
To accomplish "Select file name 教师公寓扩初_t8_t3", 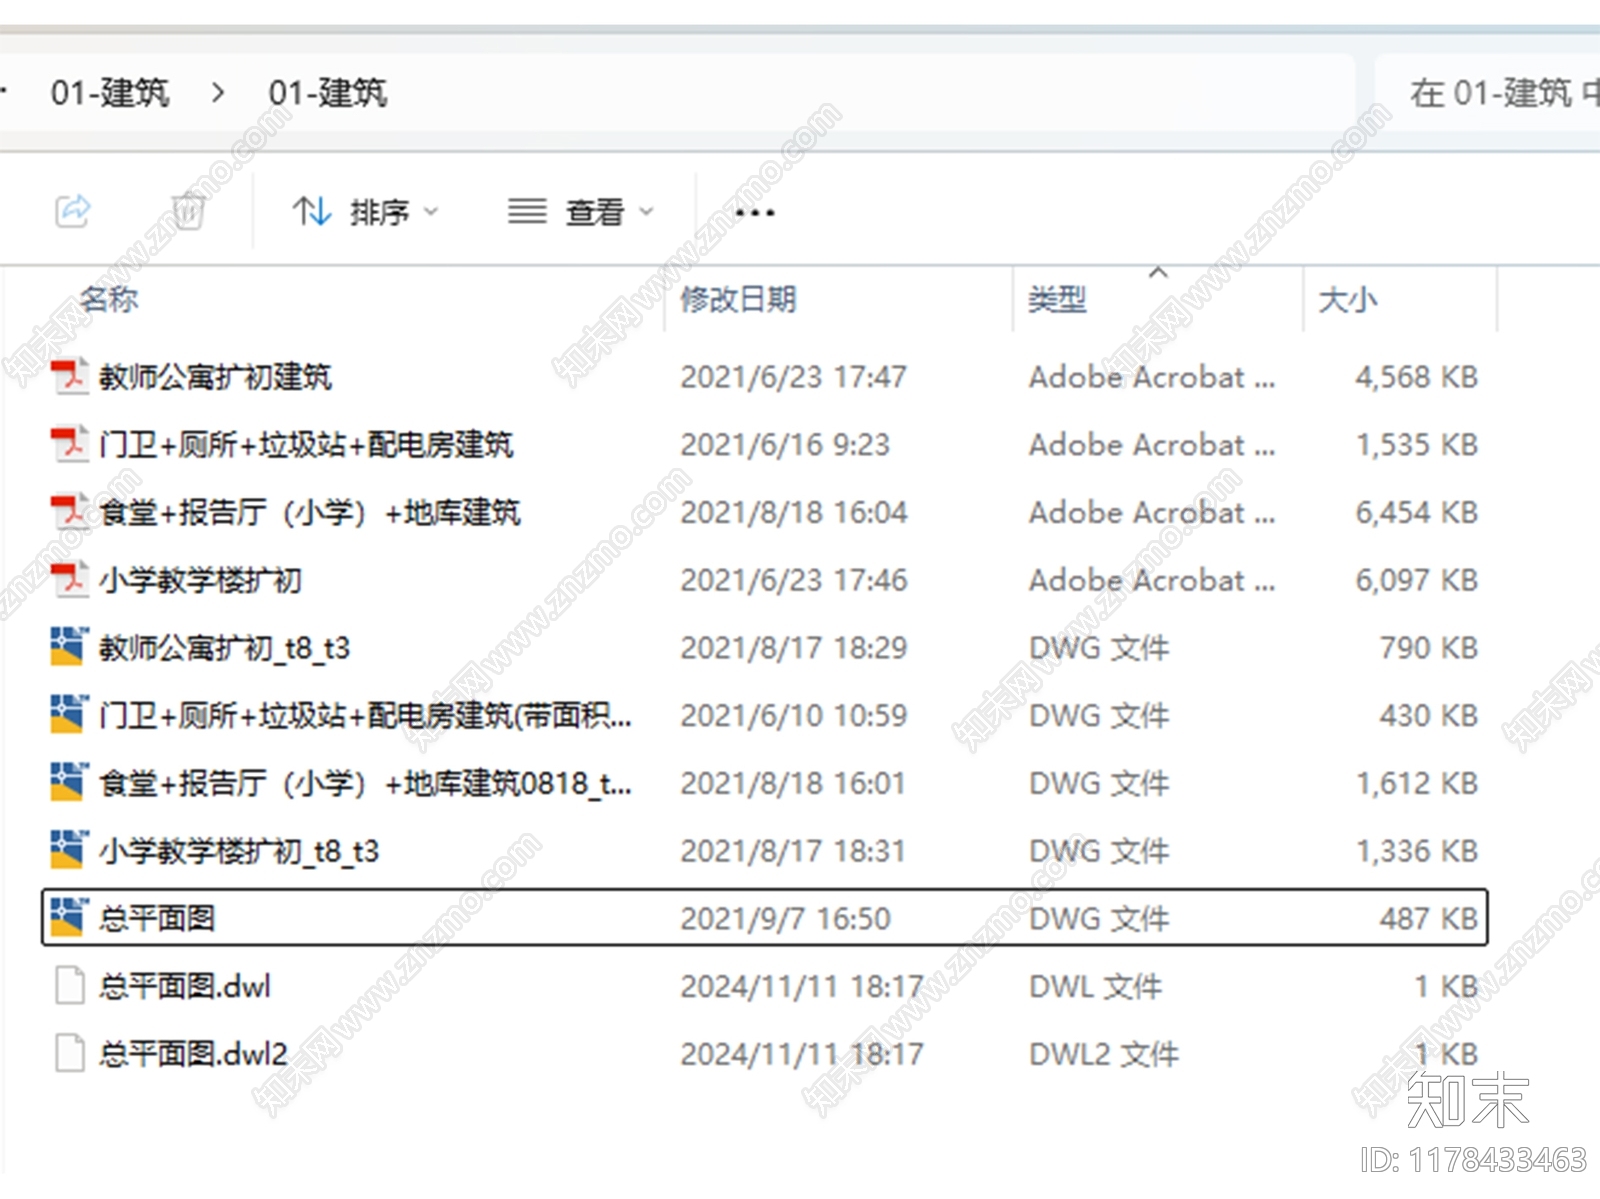I will tap(224, 648).
